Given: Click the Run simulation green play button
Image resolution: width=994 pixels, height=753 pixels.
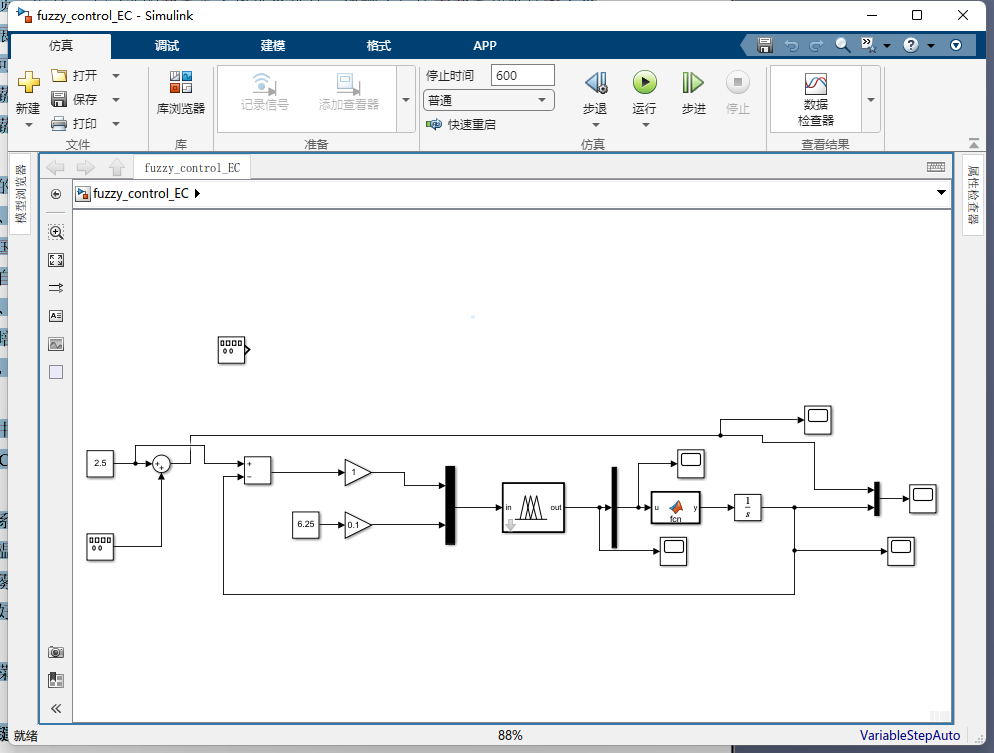Looking at the screenshot, I should (645, 82).
